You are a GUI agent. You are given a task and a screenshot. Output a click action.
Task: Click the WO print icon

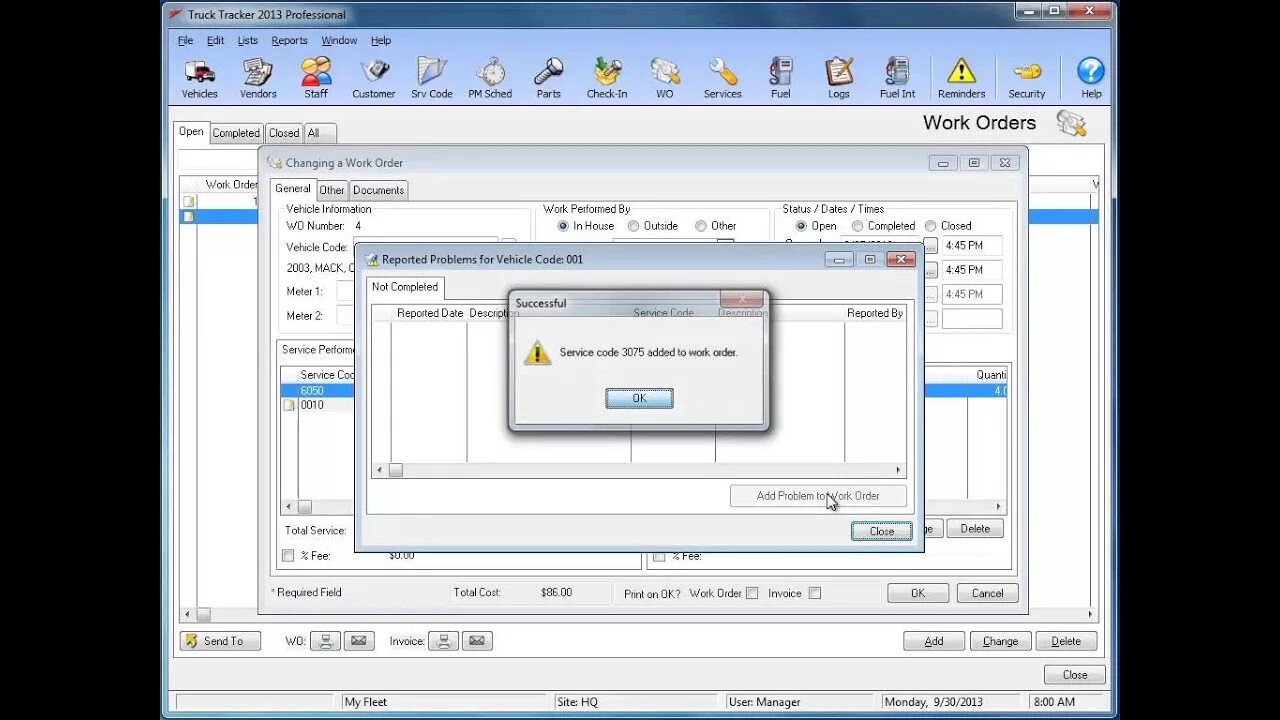(x=325, y=641)
